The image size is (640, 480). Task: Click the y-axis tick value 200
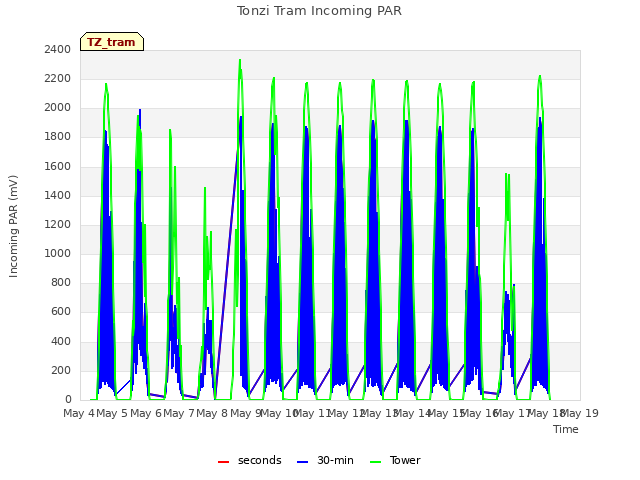[x=61, y=371]
